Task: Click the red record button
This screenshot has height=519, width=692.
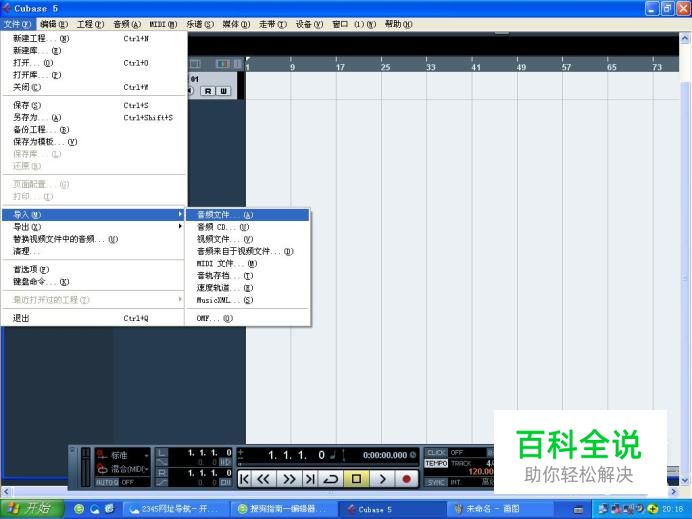Action: (406, 479)
